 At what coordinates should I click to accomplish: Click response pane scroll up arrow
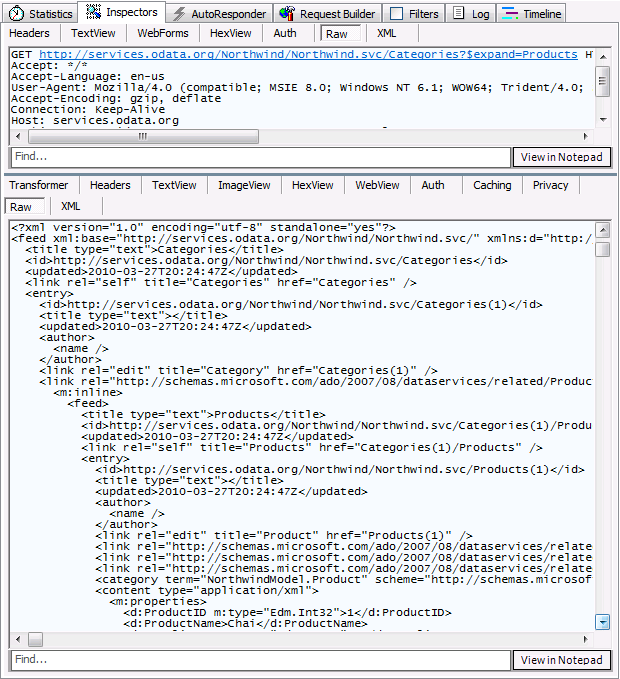point(603,230)
